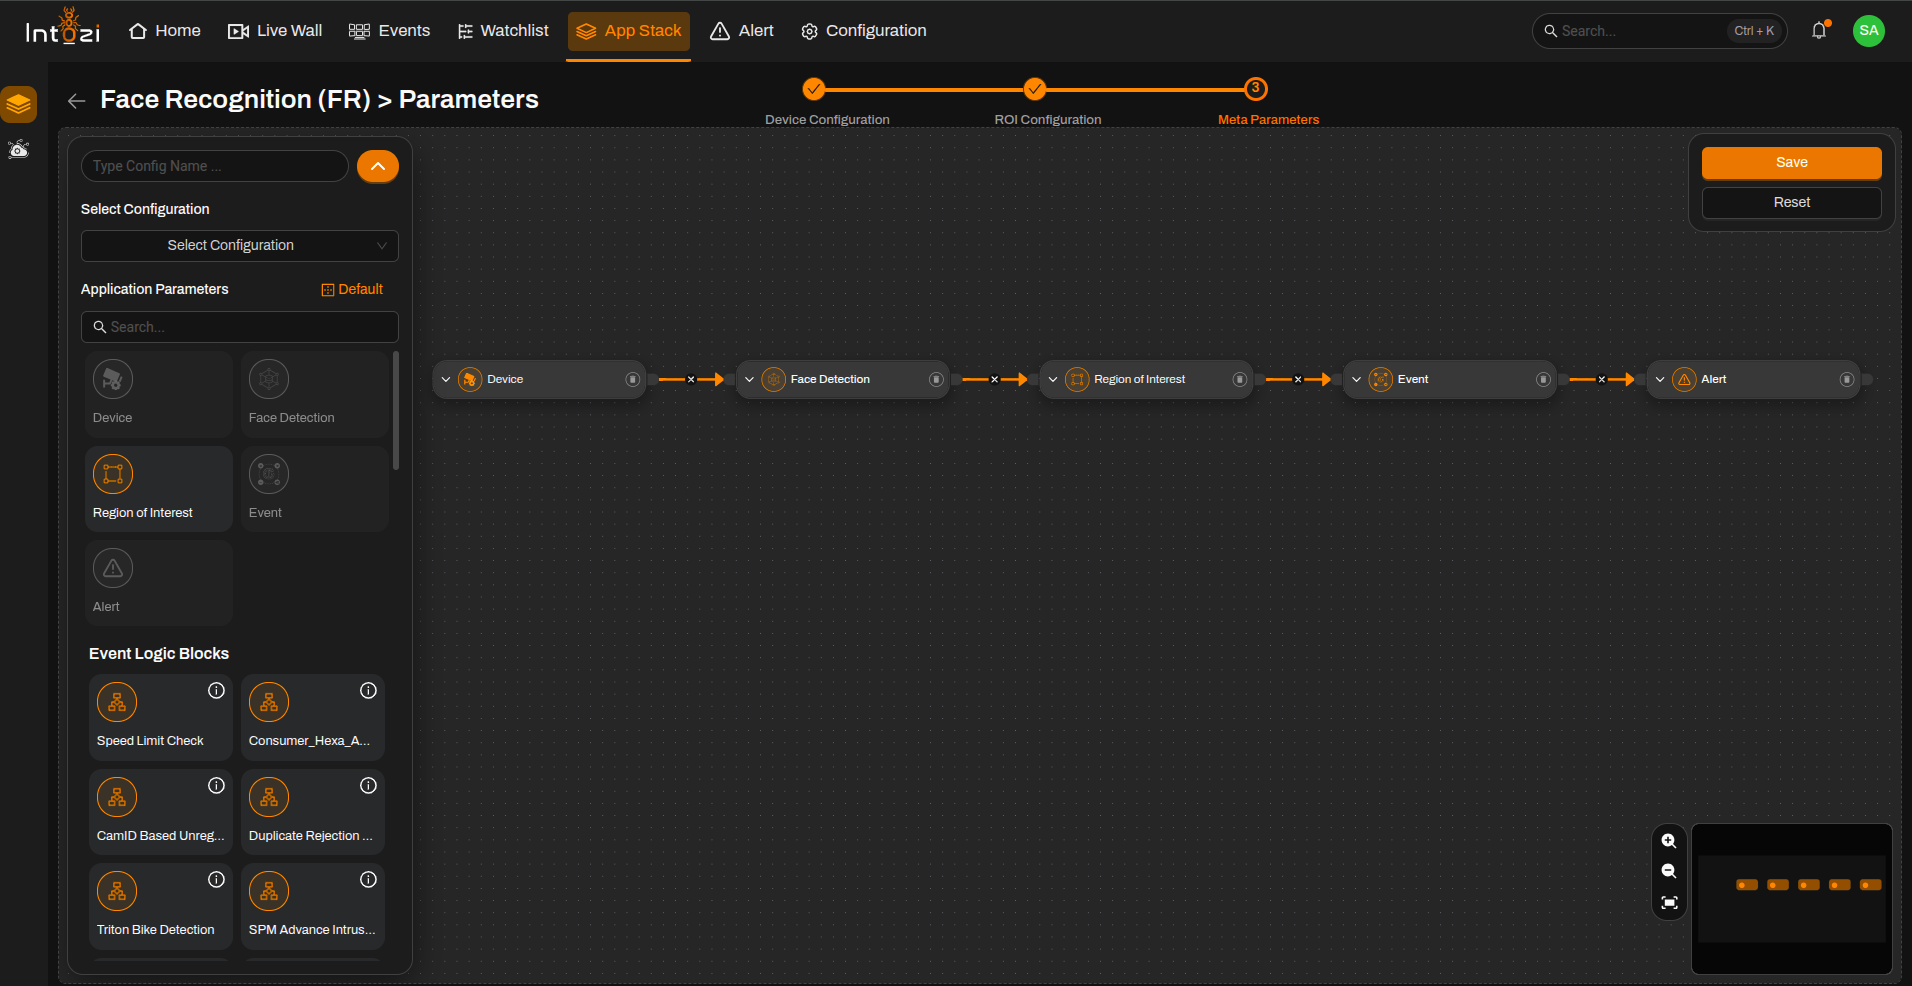Viewport: 1912px width, 986px height.
Task: Click the back arrow beside Face Recognition
Action: (x=76, y=101)
